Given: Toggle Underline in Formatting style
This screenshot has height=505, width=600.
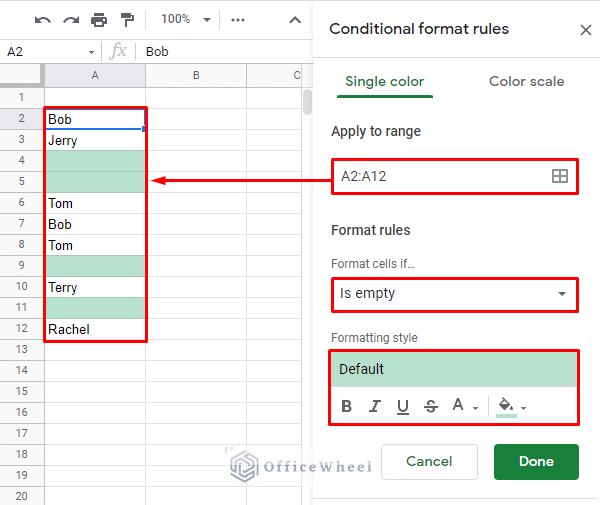Looking at the screenshot, I should [403, 406].
